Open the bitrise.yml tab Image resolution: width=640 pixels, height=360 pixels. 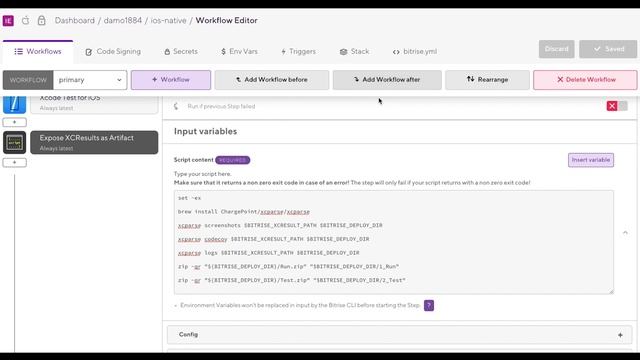415,51
